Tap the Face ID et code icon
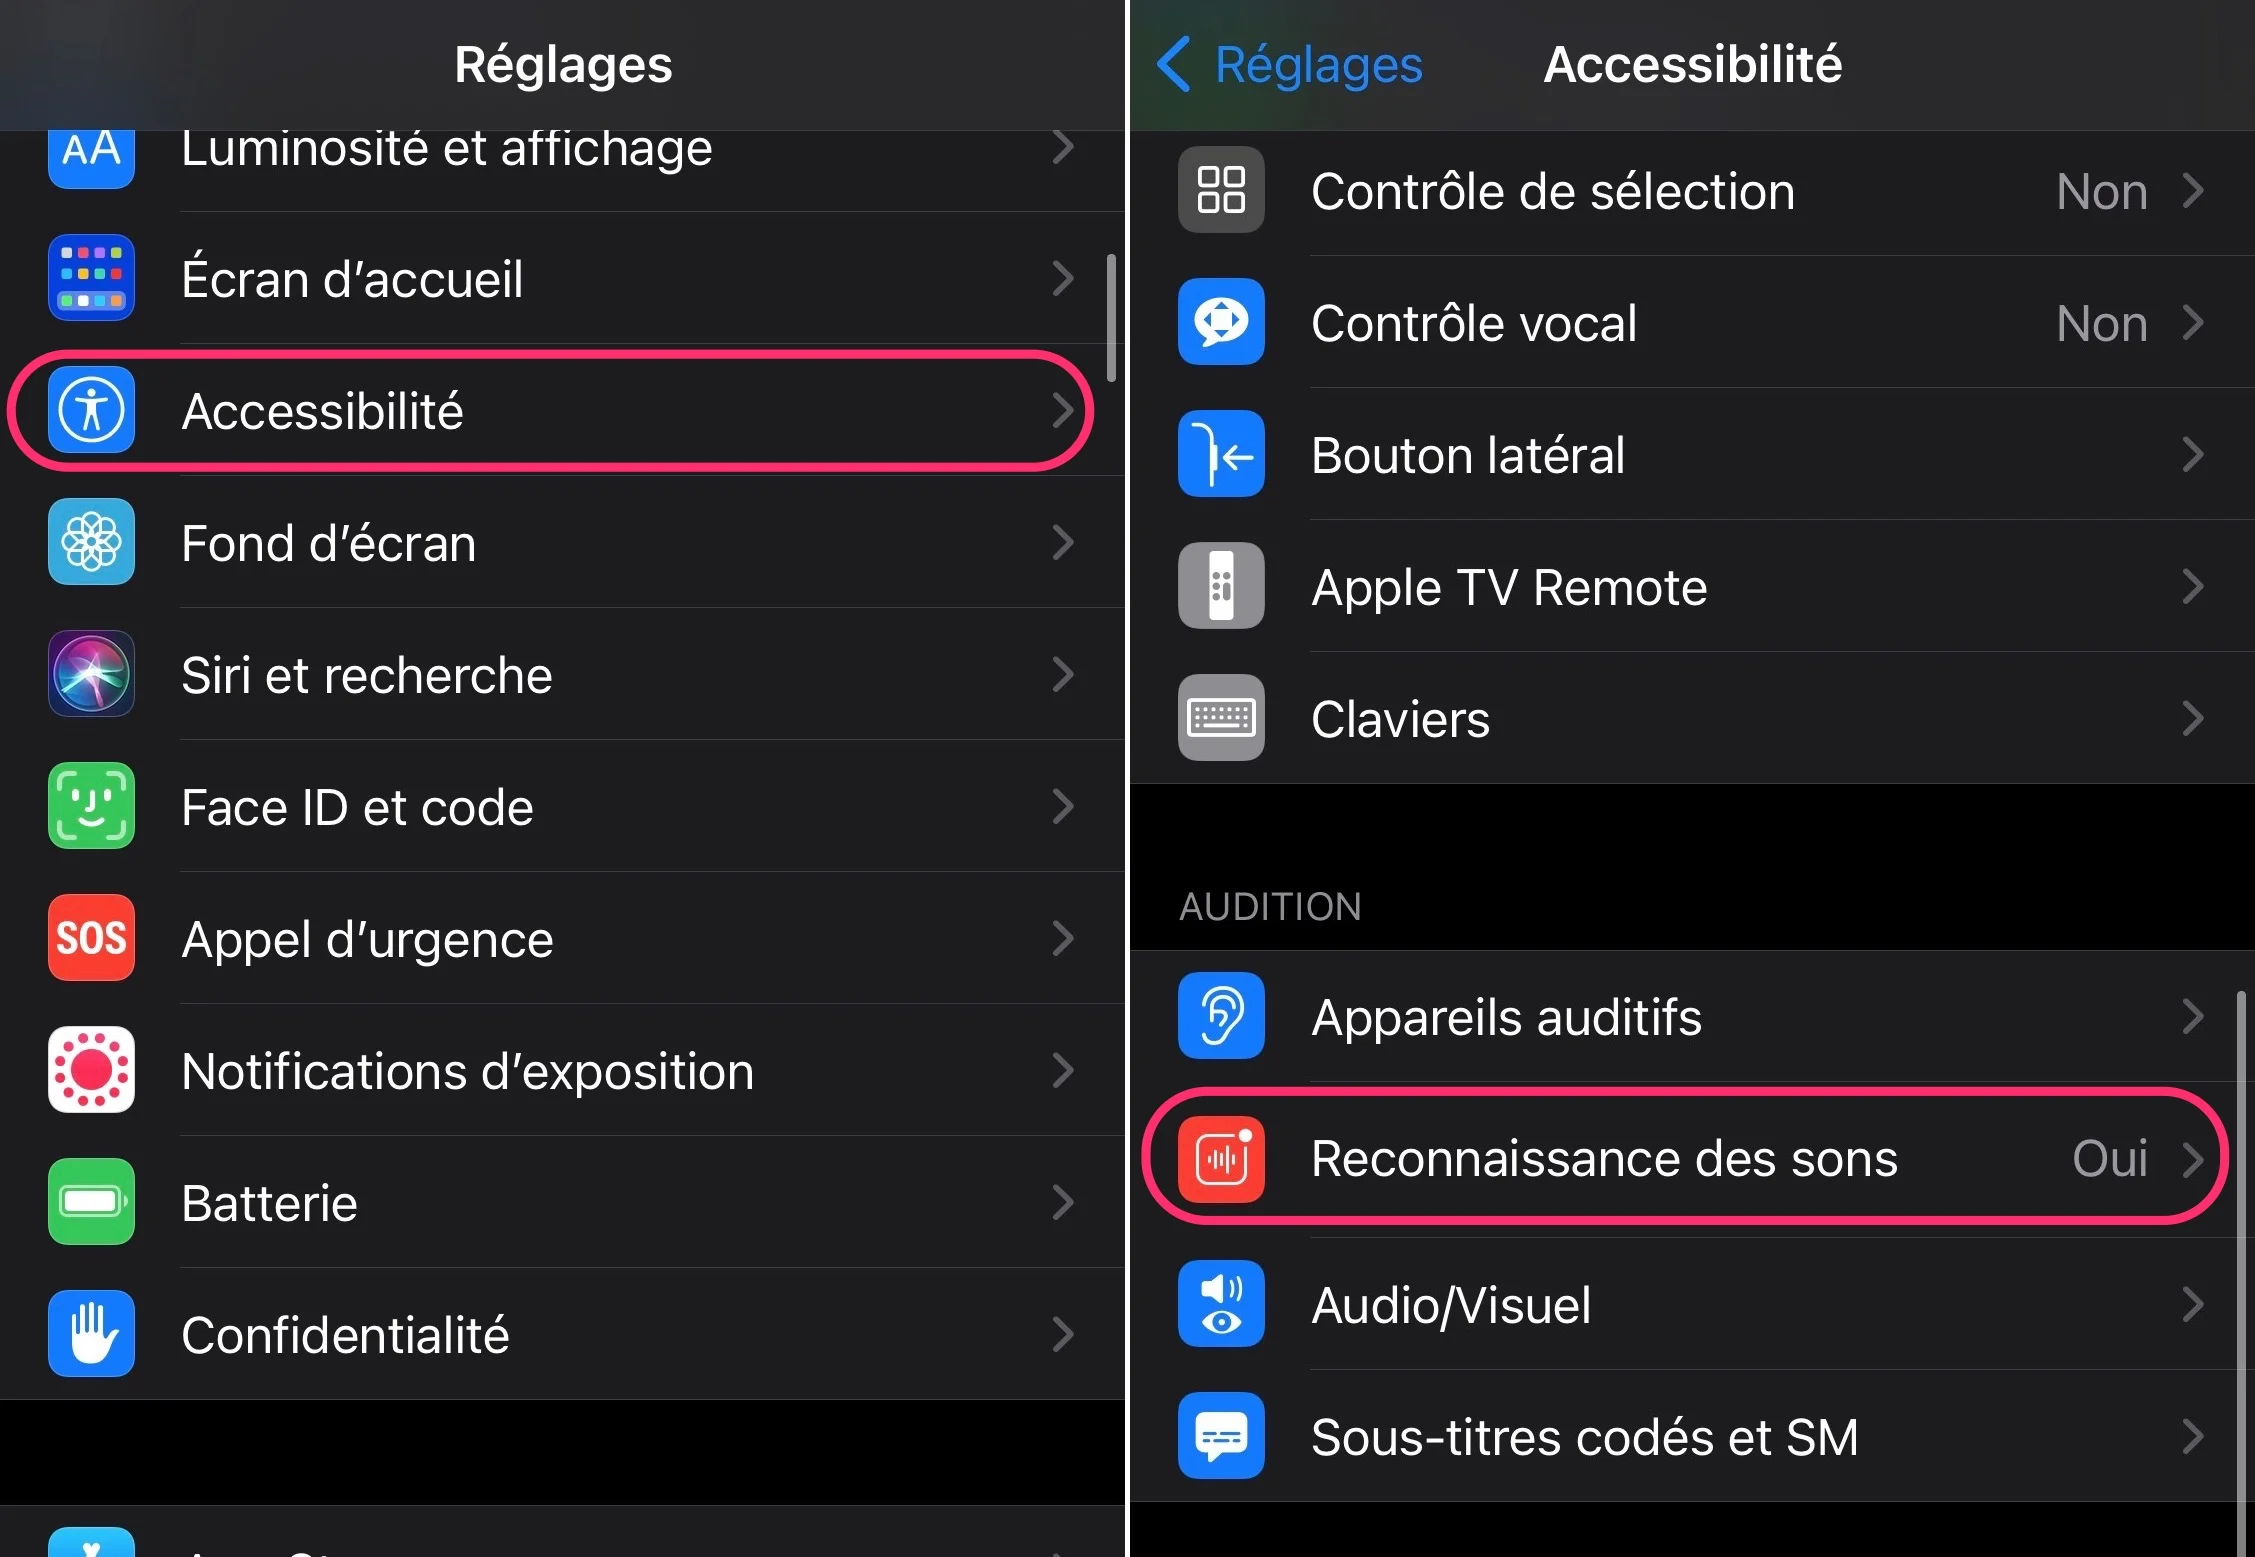The image size is (2255, 1557). pyautogui.click(x=91, y=806)
